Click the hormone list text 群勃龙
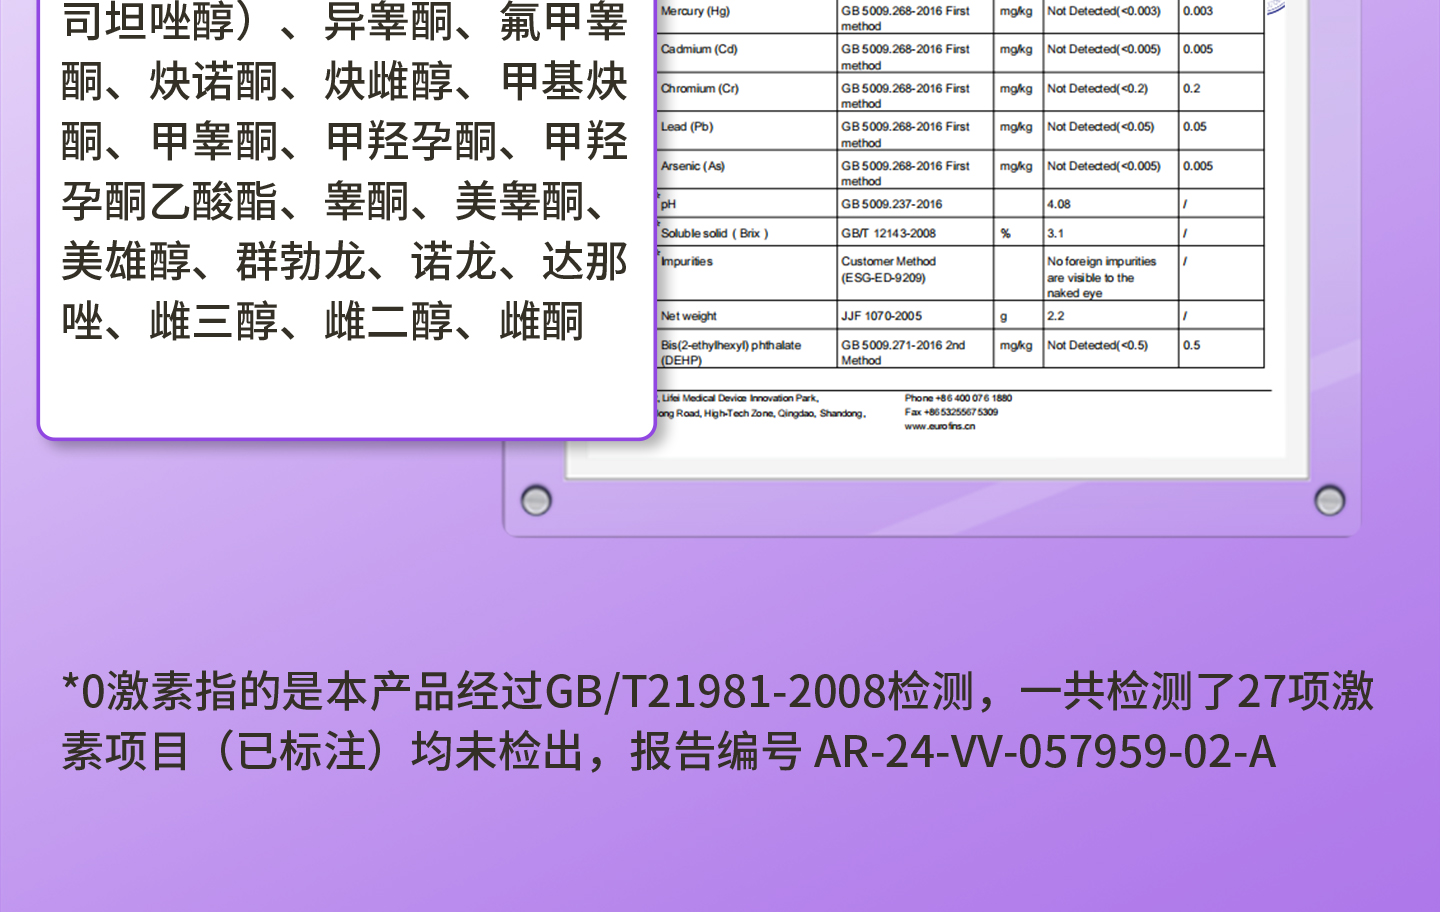Image resolution: width=1440 pixels, height=912 pixels. pos(301,263)
